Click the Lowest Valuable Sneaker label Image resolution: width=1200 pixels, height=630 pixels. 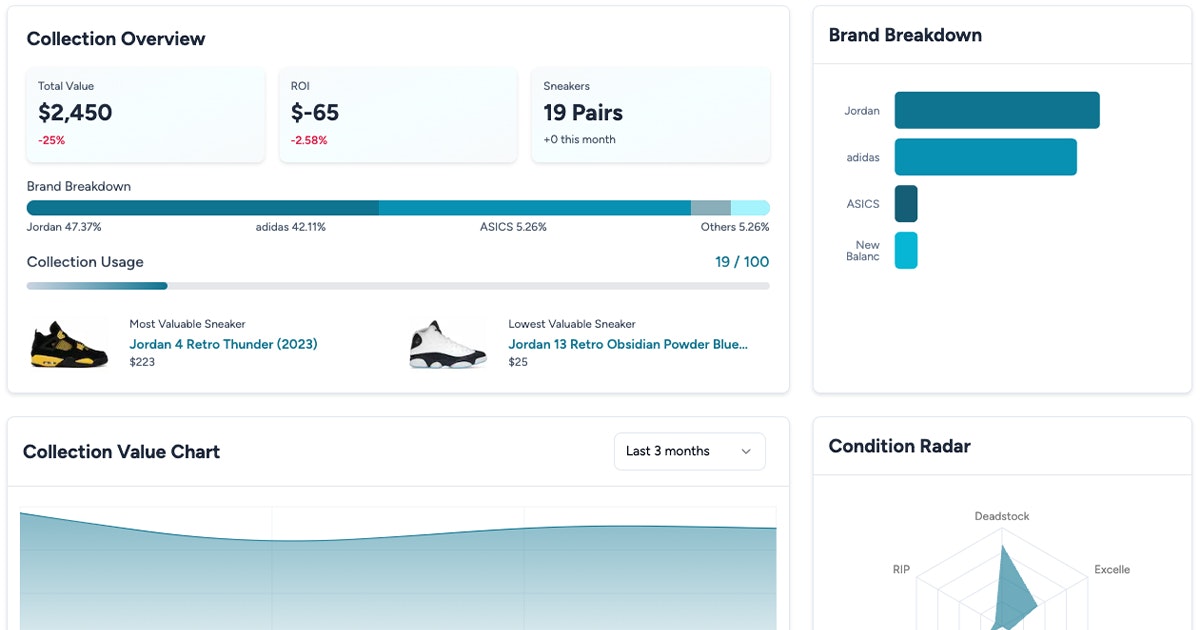(x=572, y=324)
